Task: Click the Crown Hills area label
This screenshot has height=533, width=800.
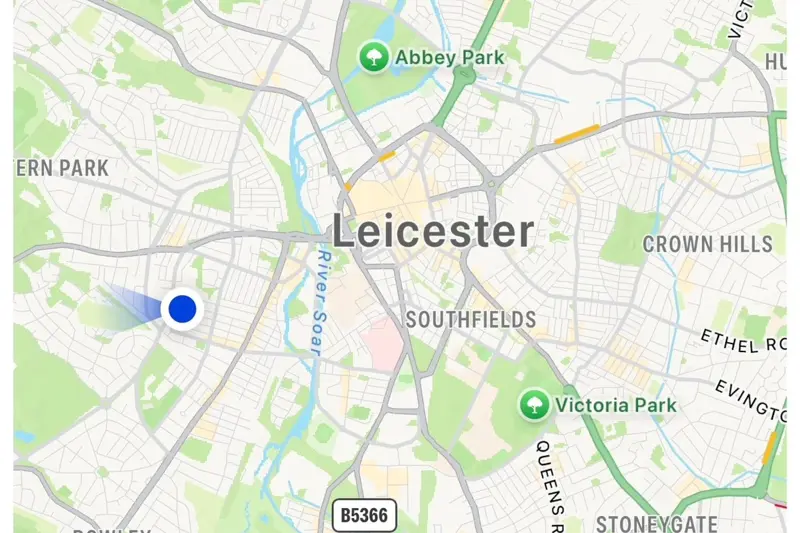Action: 708,244
